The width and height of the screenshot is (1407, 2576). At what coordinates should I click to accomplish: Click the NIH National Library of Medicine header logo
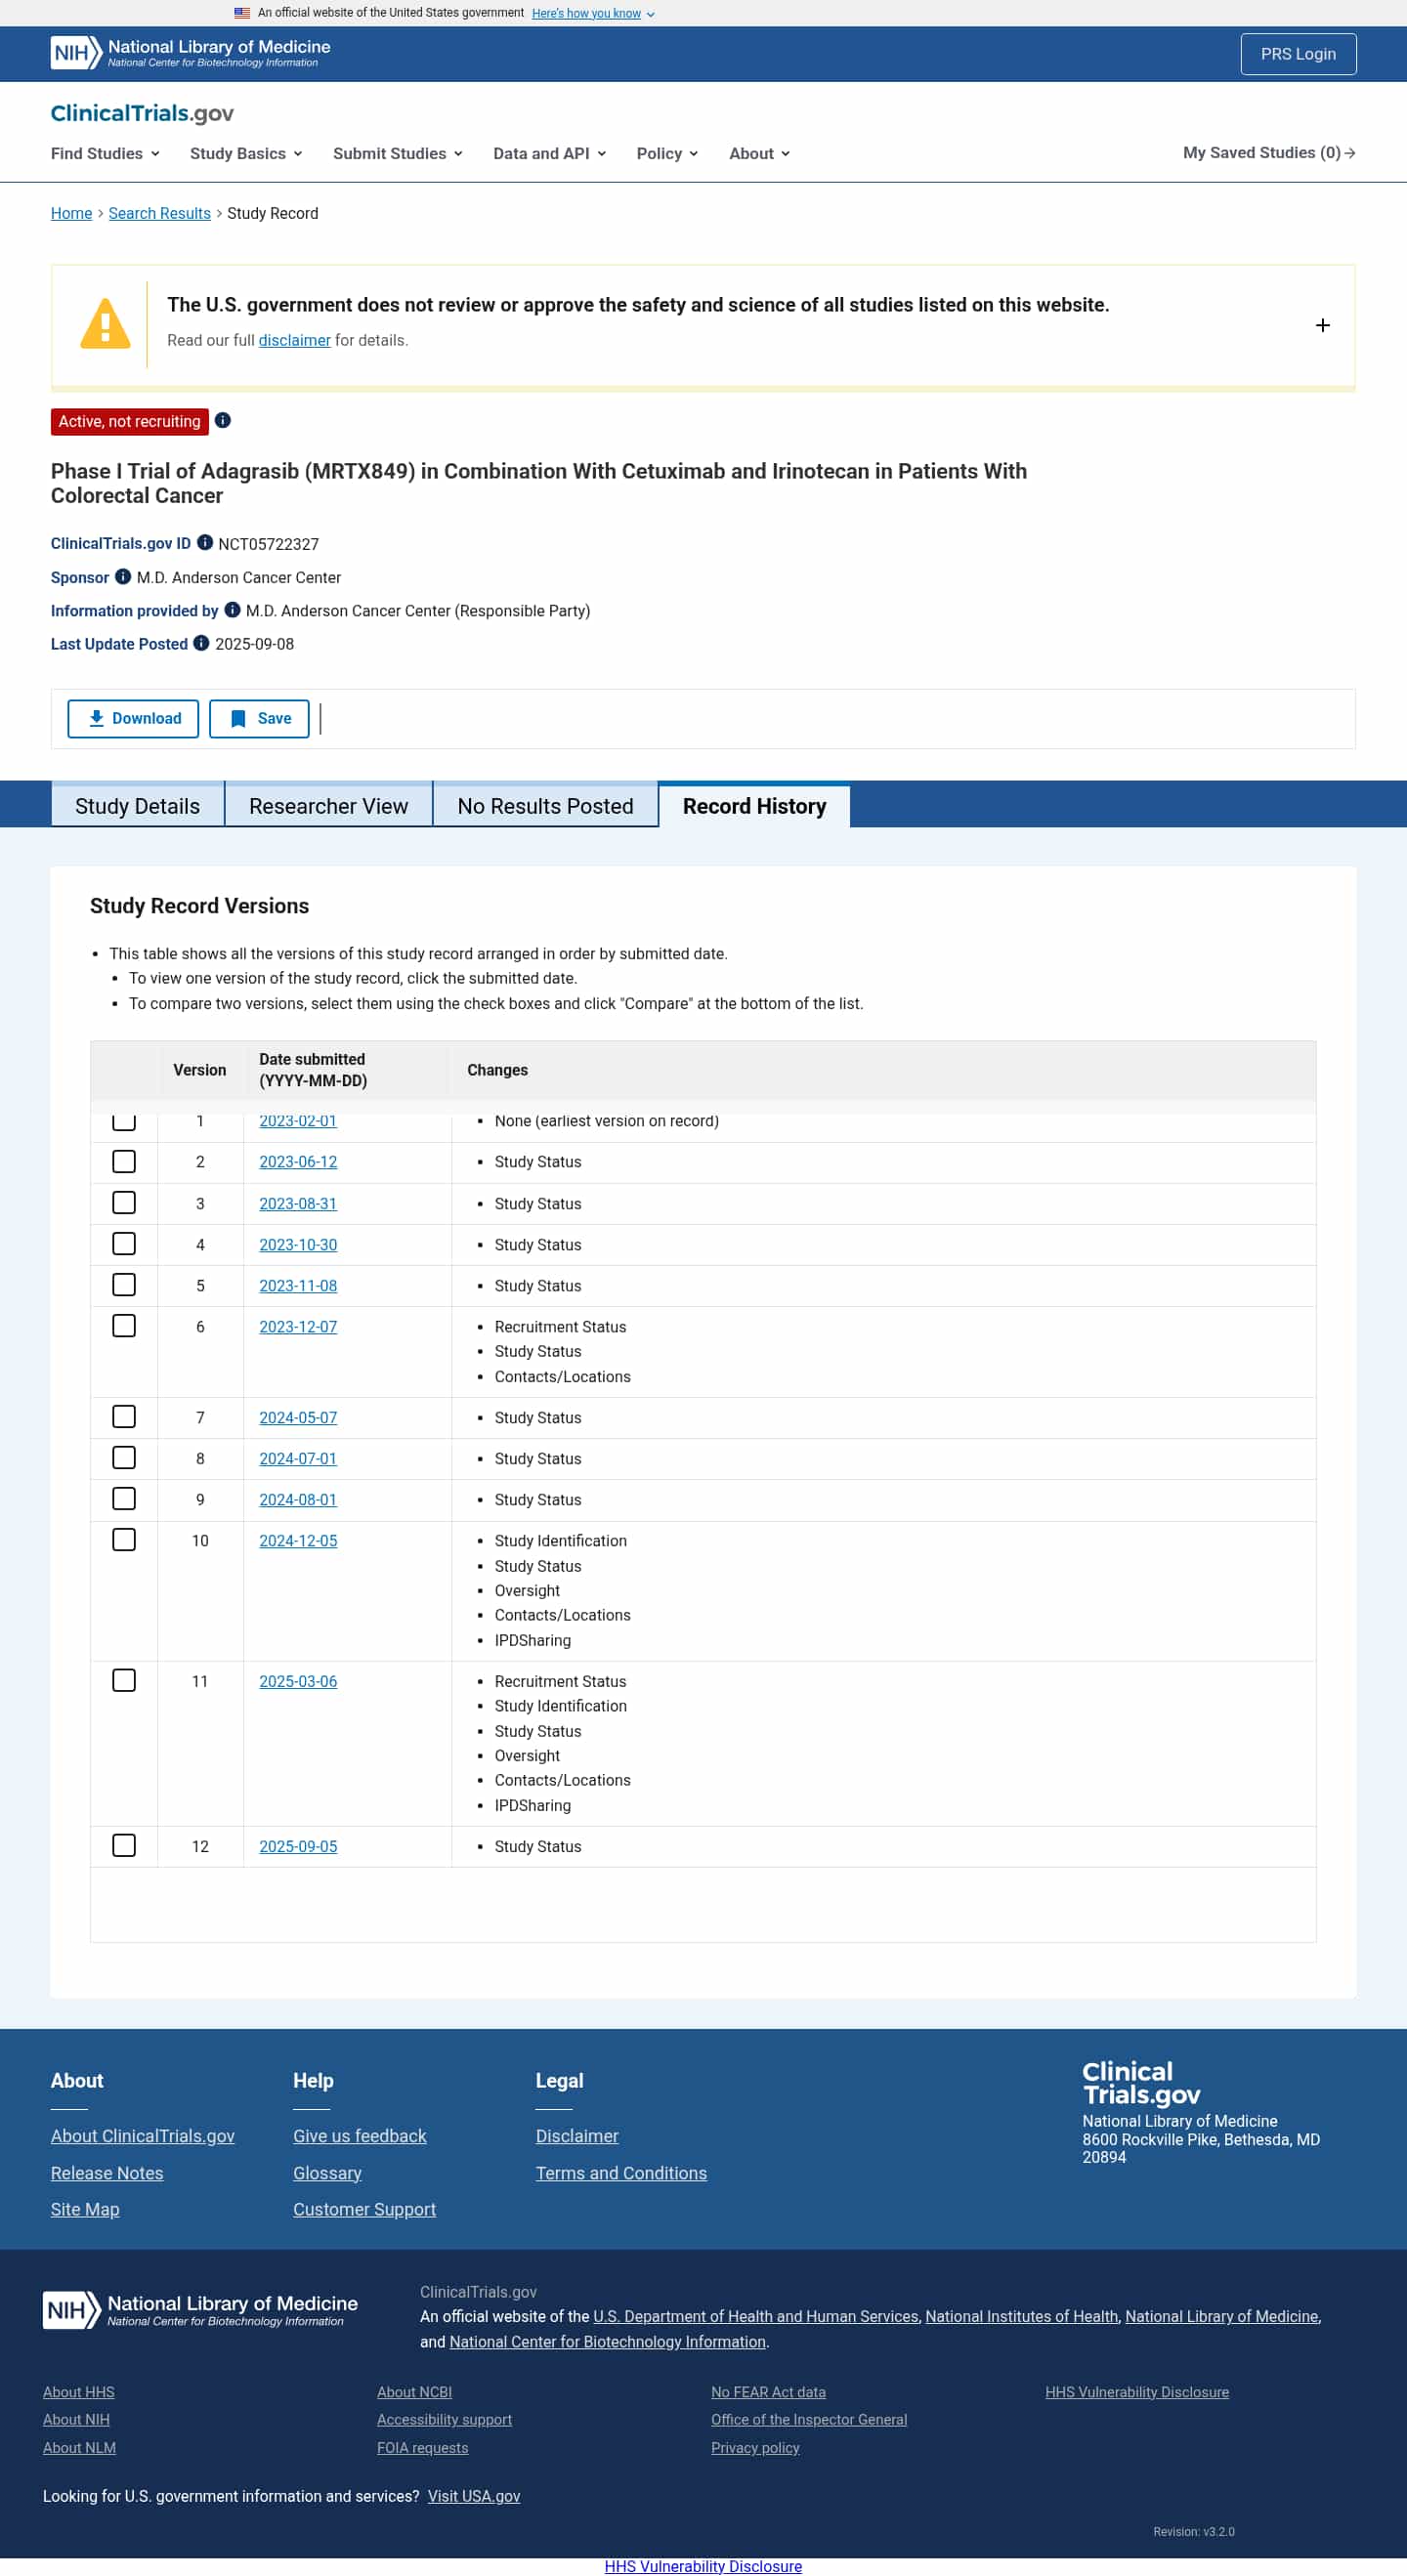[x=190, y=53]
